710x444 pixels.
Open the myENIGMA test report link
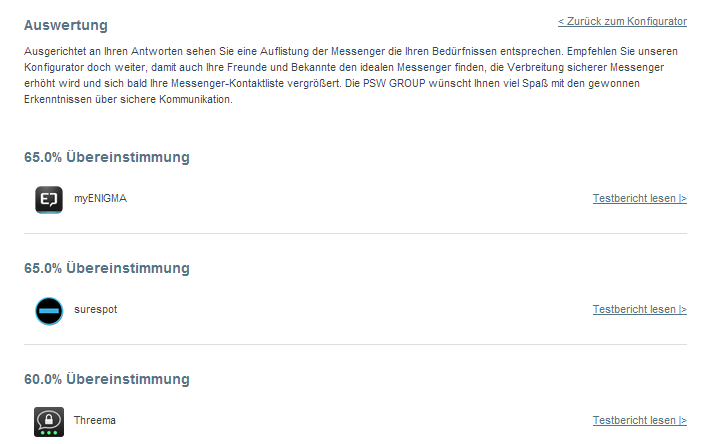[639, 199]
